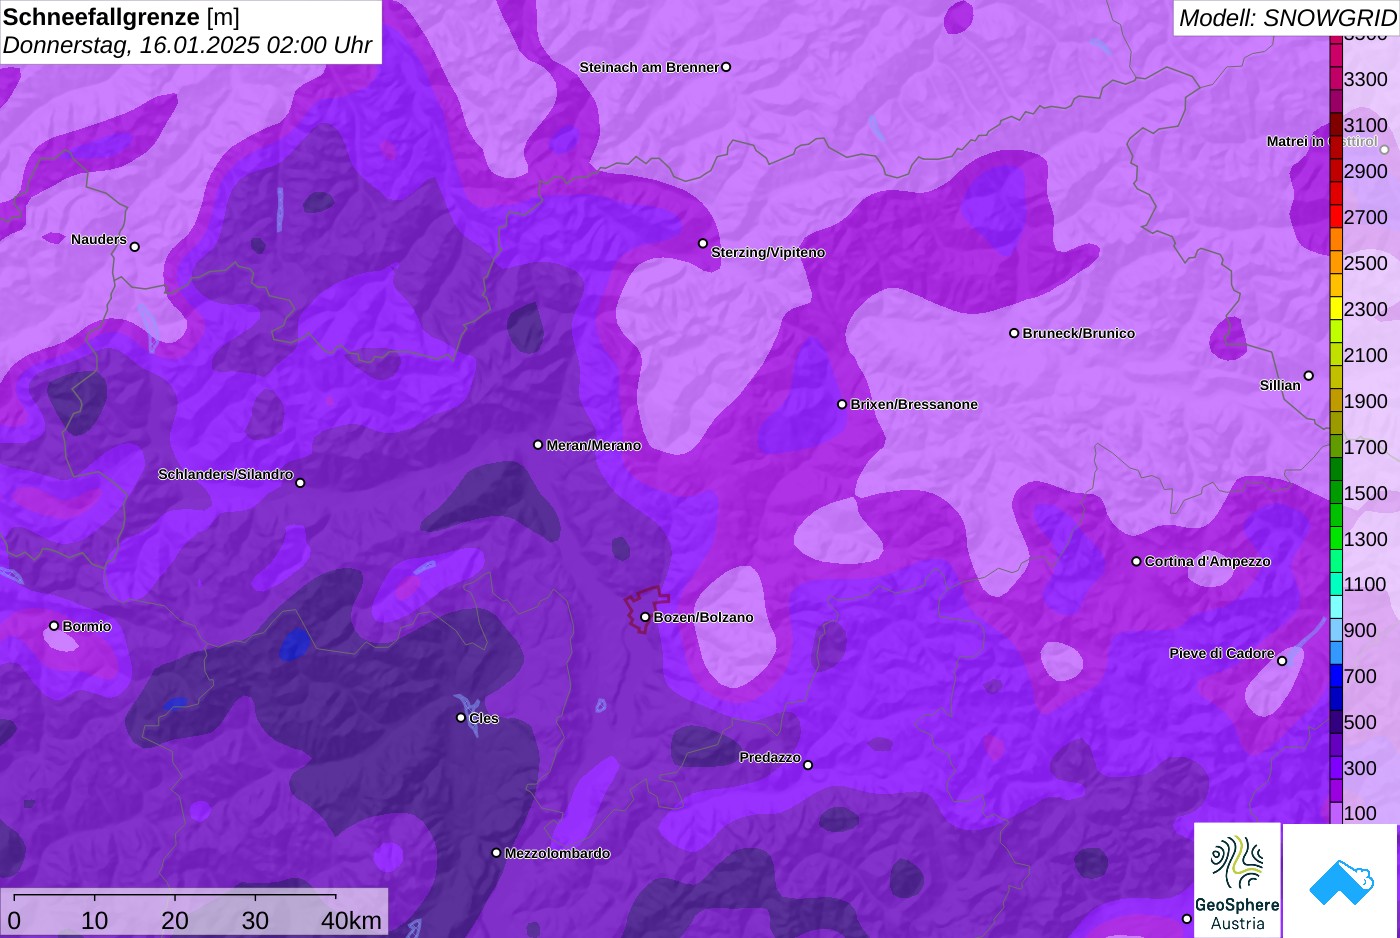Select the Sterzing/Vipiteno marker dot
1400x938 pixels.
coord(703,243)
